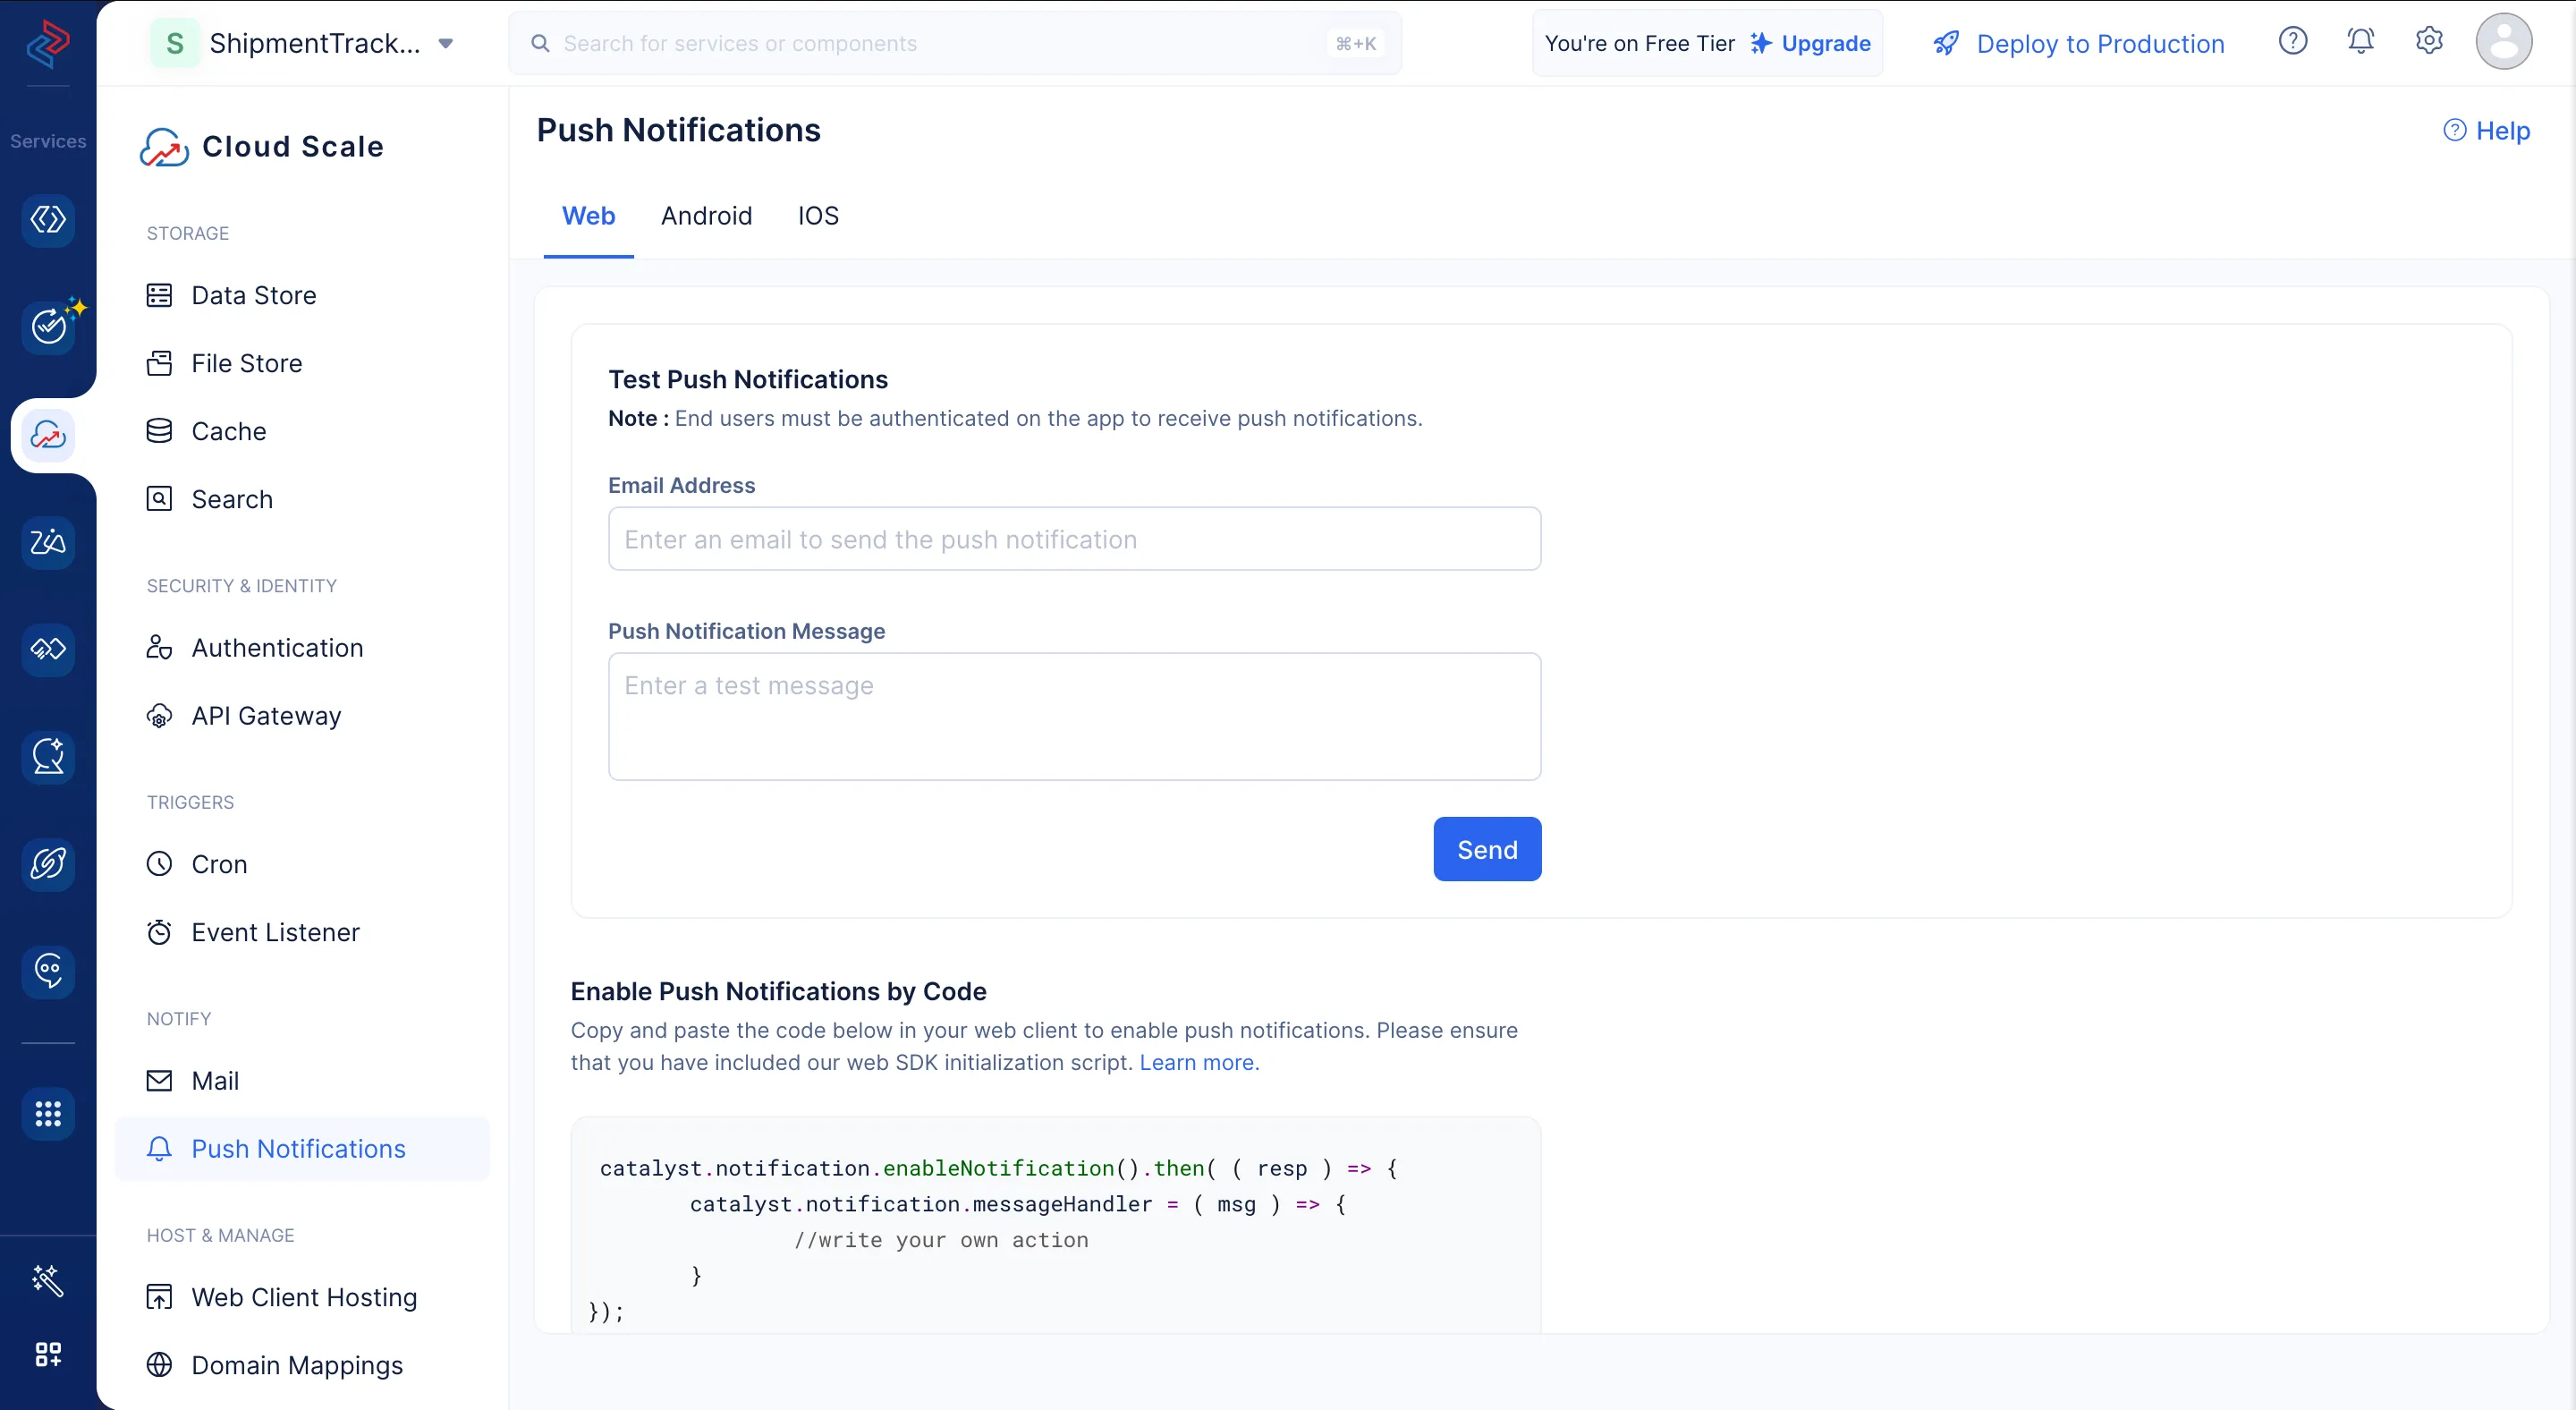Click the Send button
Image resolution: width=2576 pixels, height=1410 pixels.
point(1487,849)
